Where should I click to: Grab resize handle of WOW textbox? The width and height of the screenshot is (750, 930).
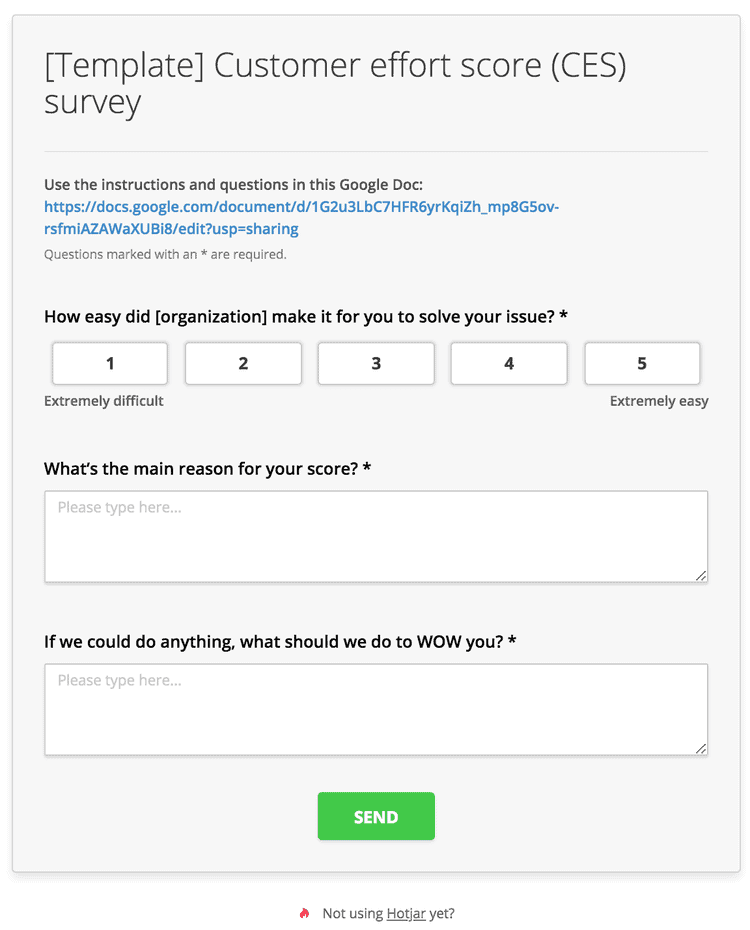[701, 749]
